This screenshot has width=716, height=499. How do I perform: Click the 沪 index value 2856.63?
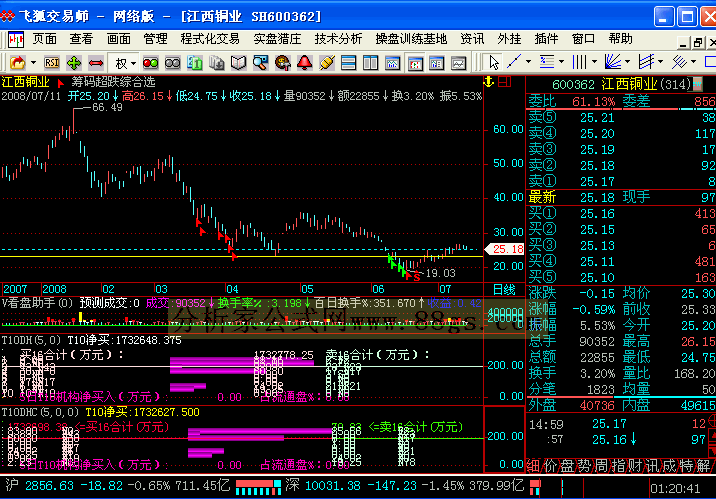tap(49, 485)
